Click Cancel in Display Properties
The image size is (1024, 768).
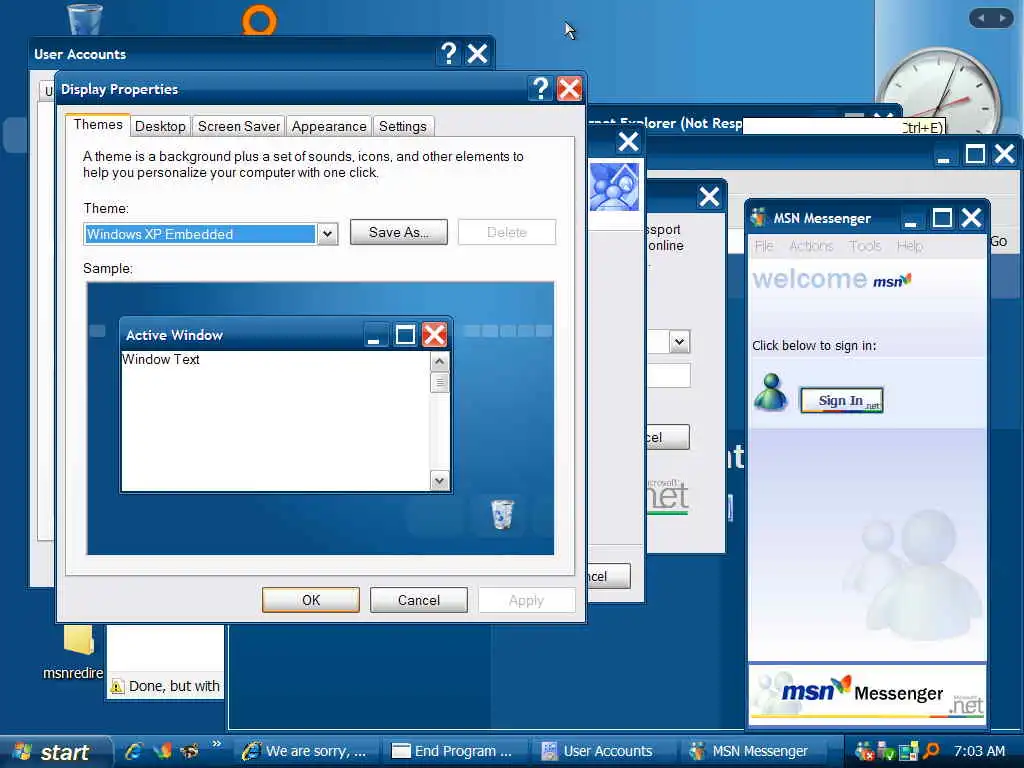[419, 600]
